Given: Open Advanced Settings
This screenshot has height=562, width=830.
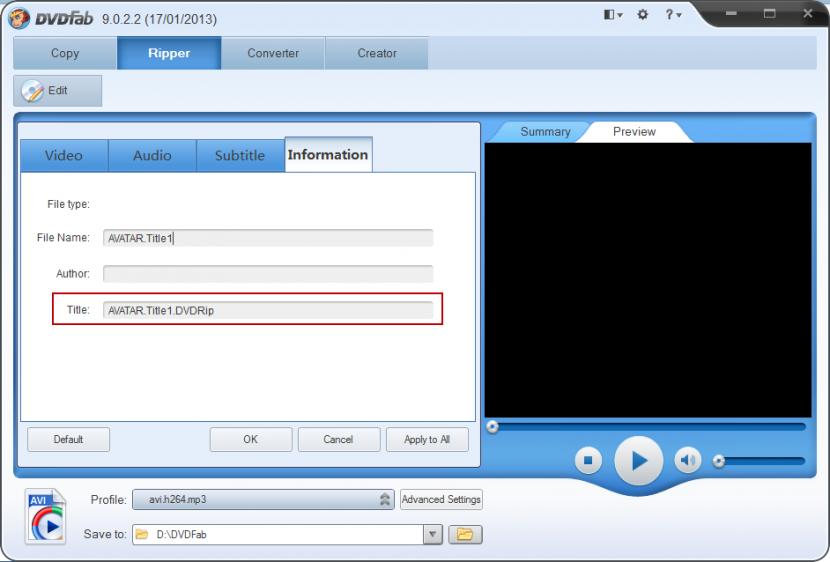Looking at the screenshot, I should click(441, 499).
